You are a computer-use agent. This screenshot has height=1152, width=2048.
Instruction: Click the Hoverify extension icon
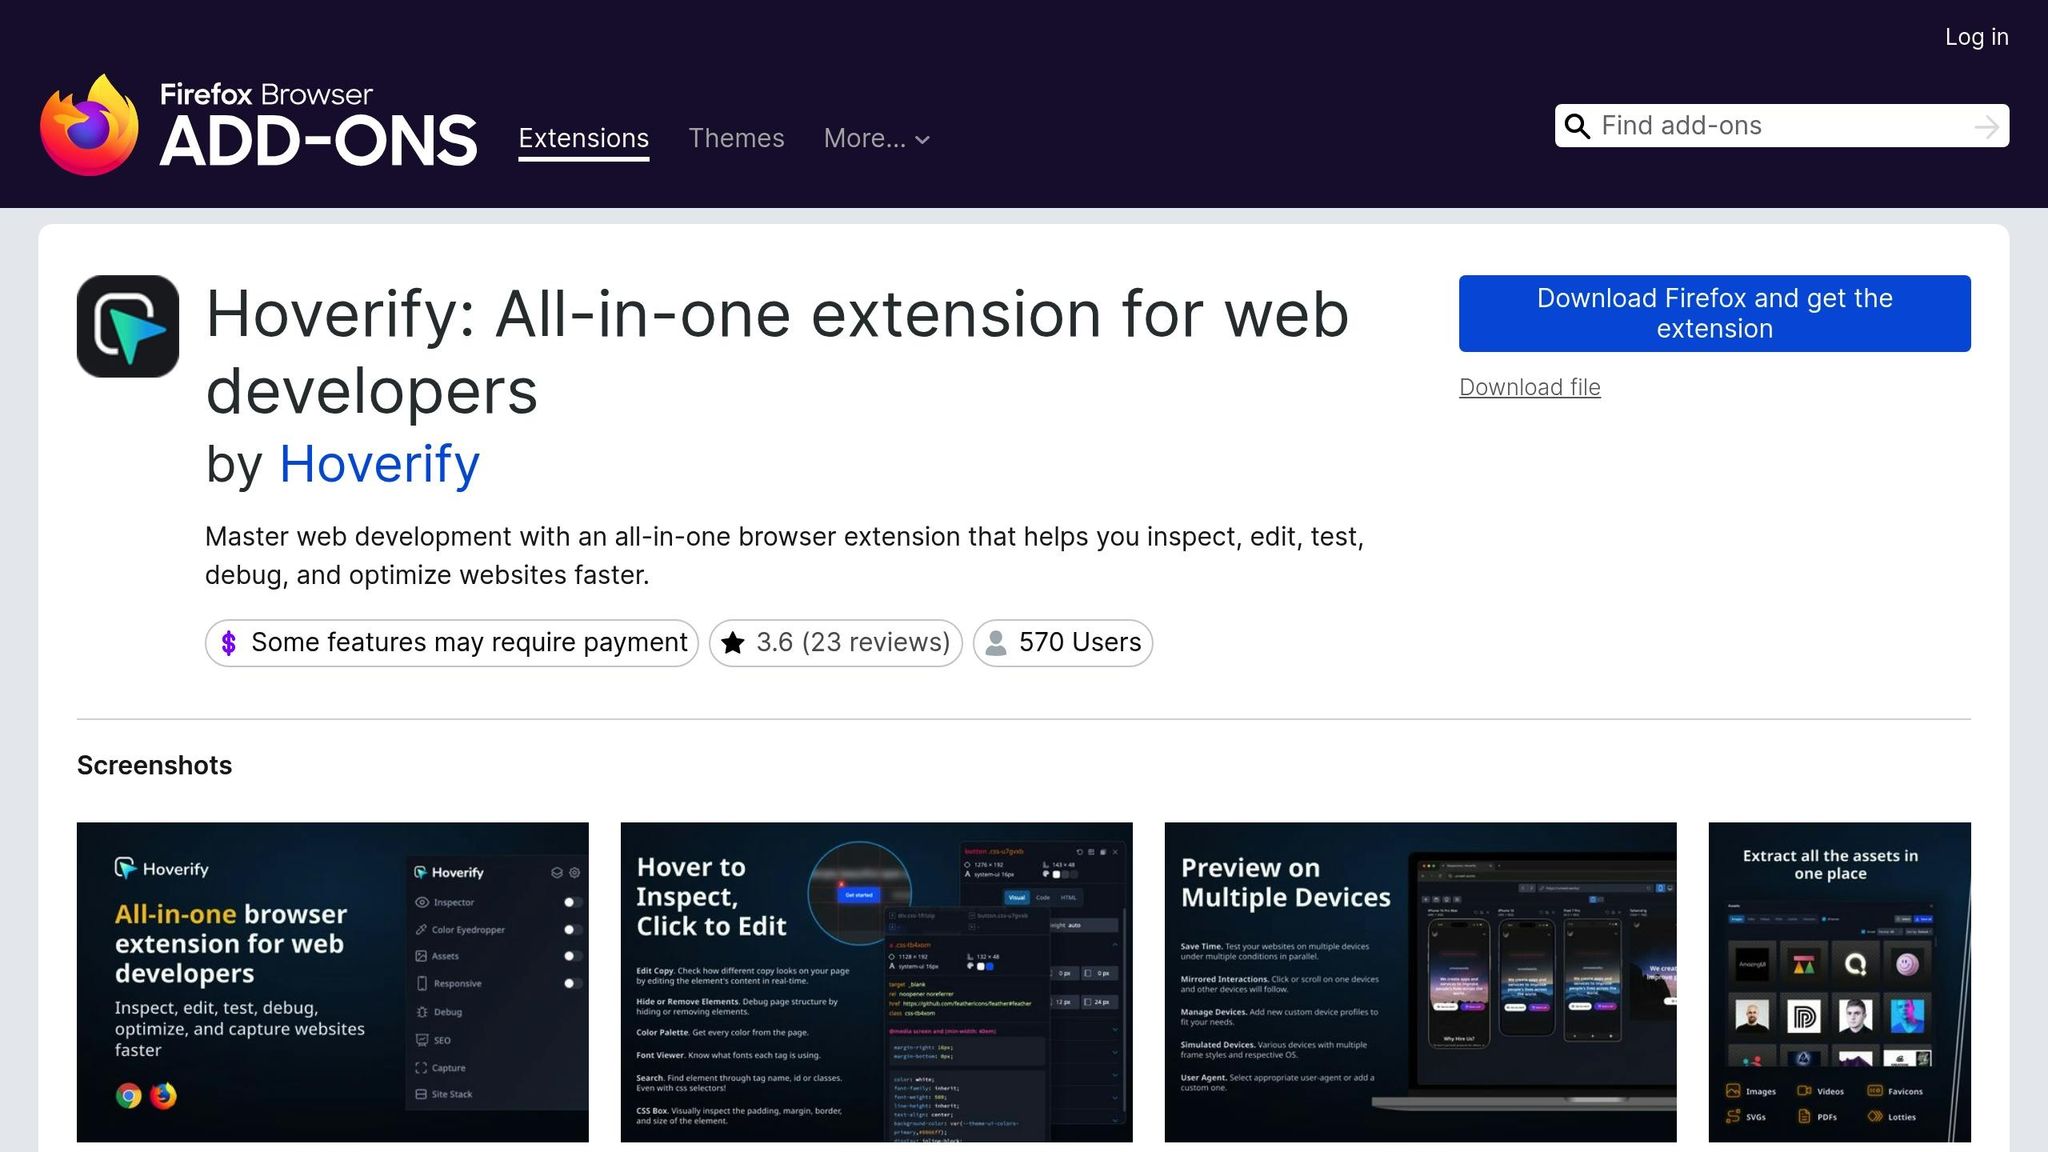128,326
